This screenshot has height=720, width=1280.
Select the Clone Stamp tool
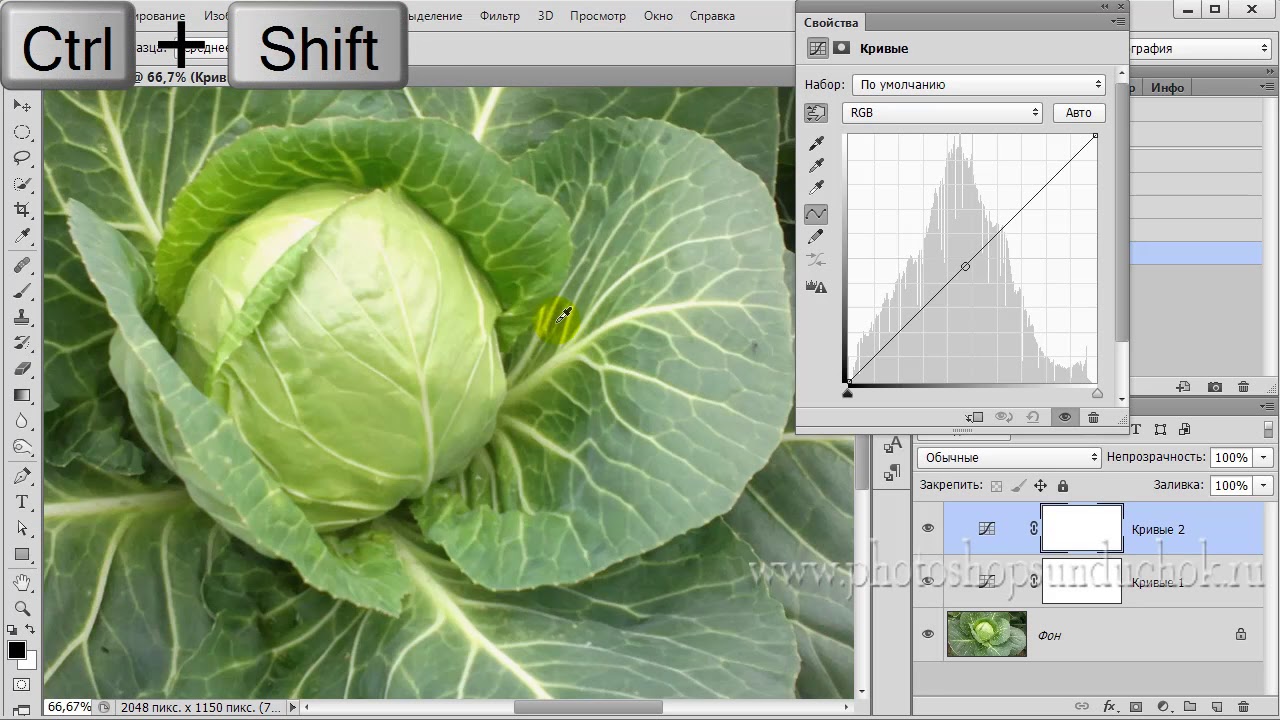click(x=22, y=317)
